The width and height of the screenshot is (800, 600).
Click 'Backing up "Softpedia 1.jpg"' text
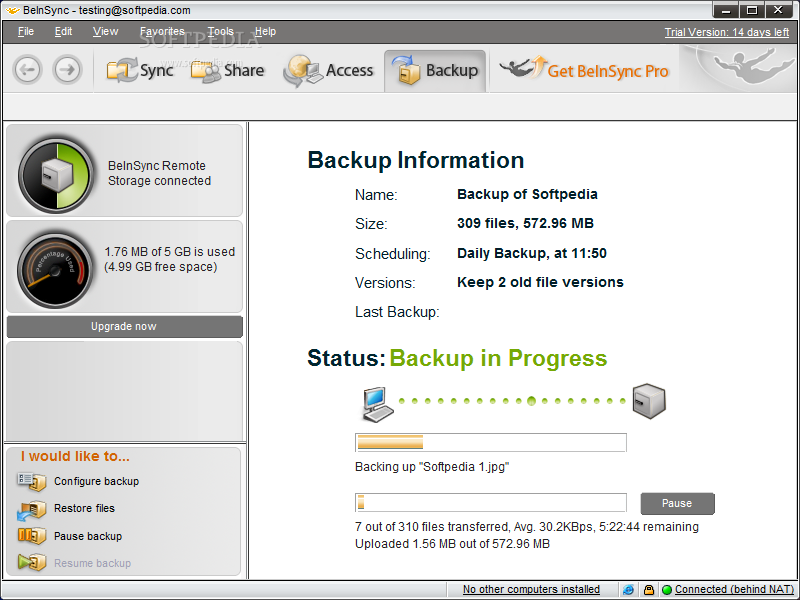pyautogui.click(x=432, y=467)
